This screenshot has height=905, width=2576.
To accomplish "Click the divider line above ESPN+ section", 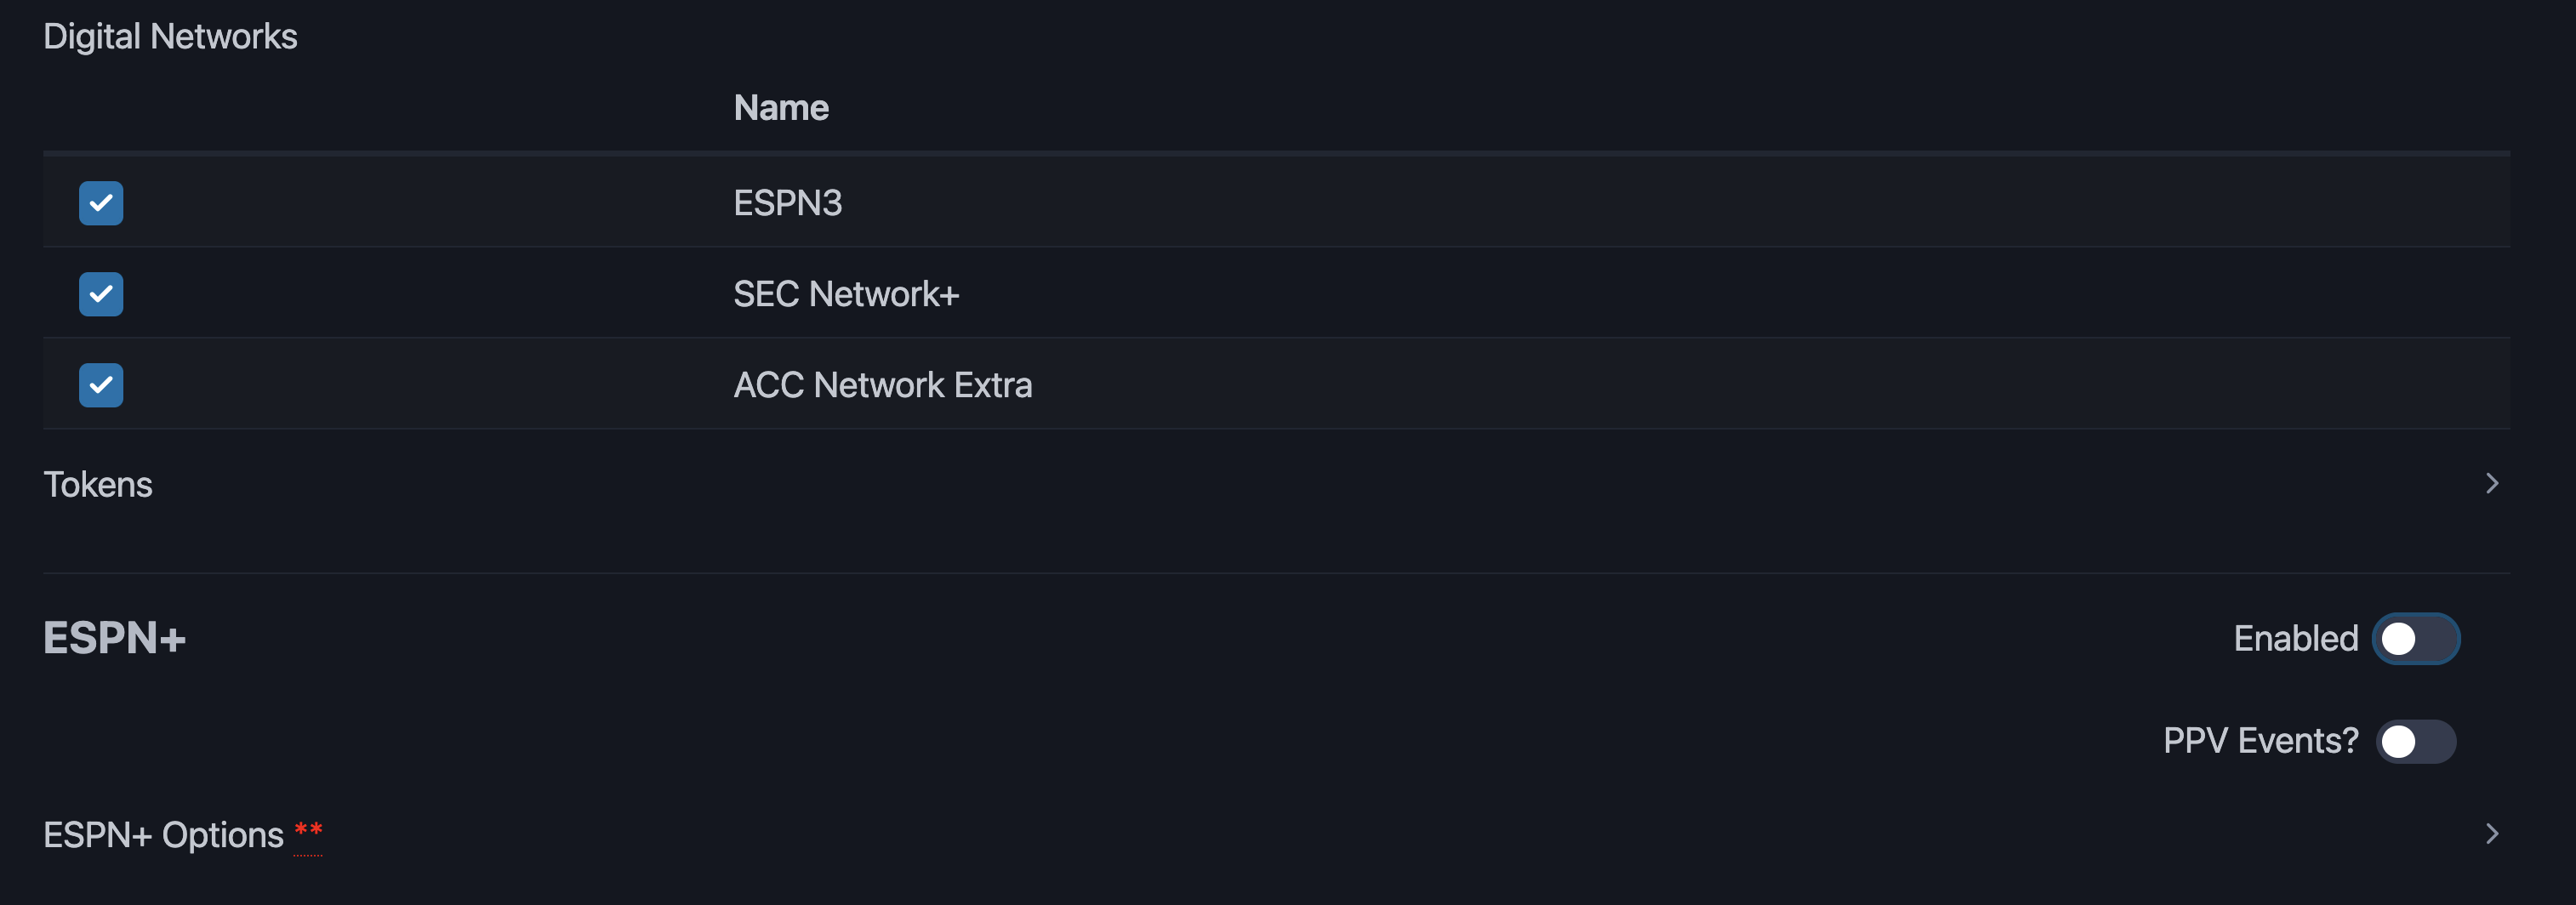I will pos(1276,573).
